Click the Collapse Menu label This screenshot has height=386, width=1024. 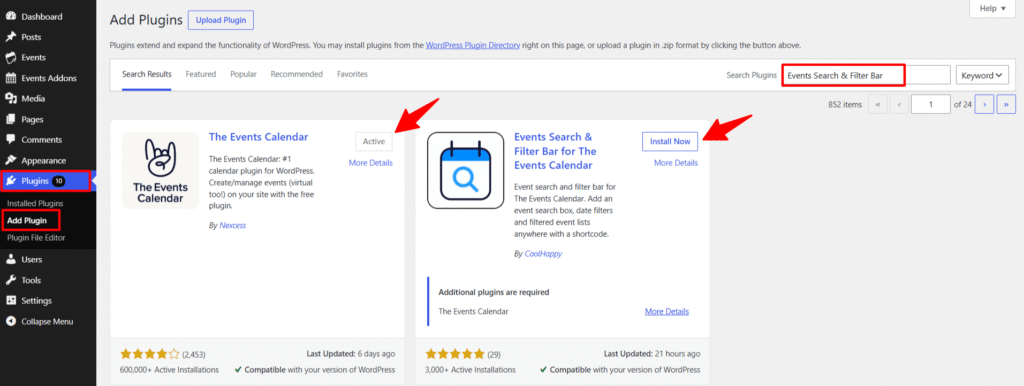pyautogui.click(x=47, y=321)
